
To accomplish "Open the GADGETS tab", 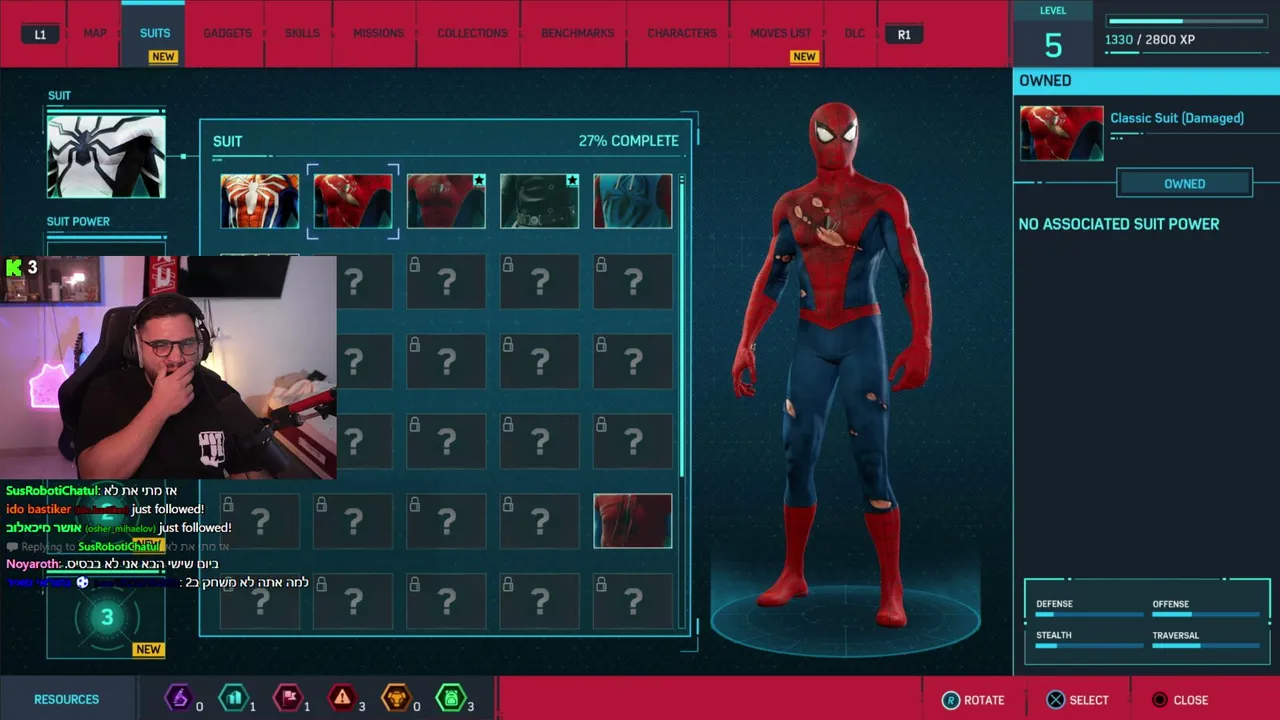I will pyautogui.click(x=228, y=33).
